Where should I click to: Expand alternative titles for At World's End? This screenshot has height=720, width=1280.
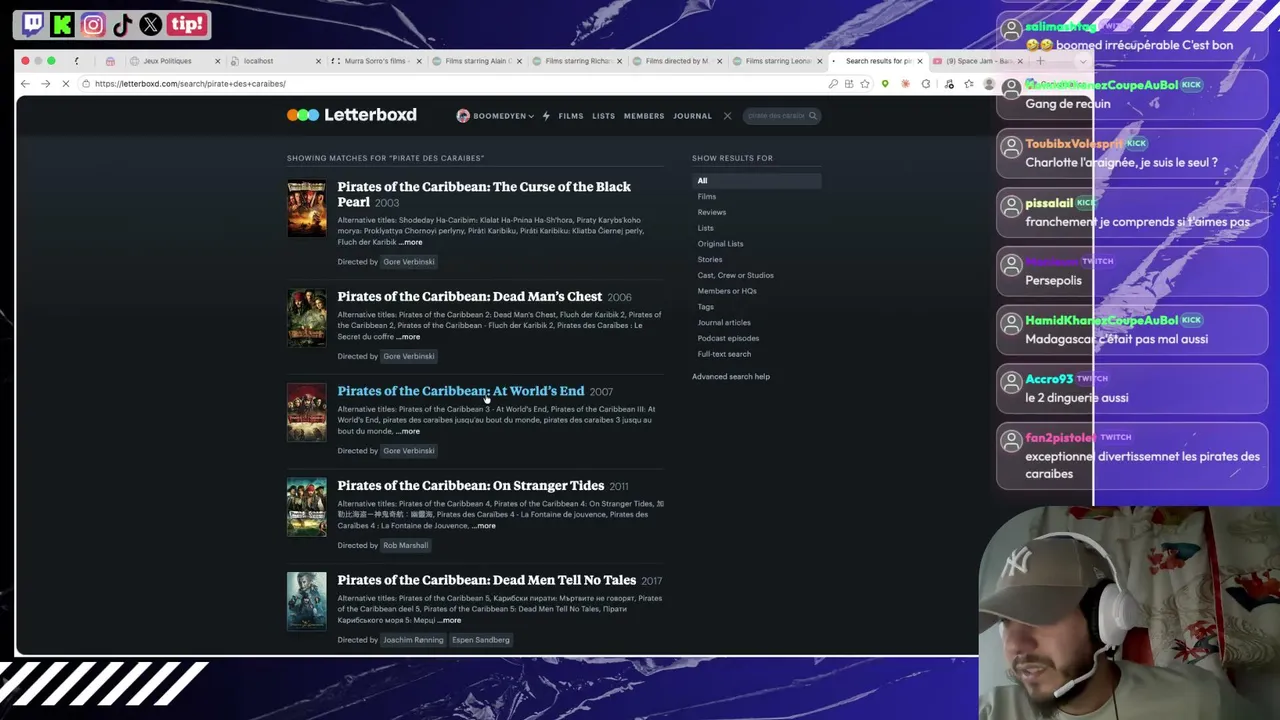tap(408, 431)
